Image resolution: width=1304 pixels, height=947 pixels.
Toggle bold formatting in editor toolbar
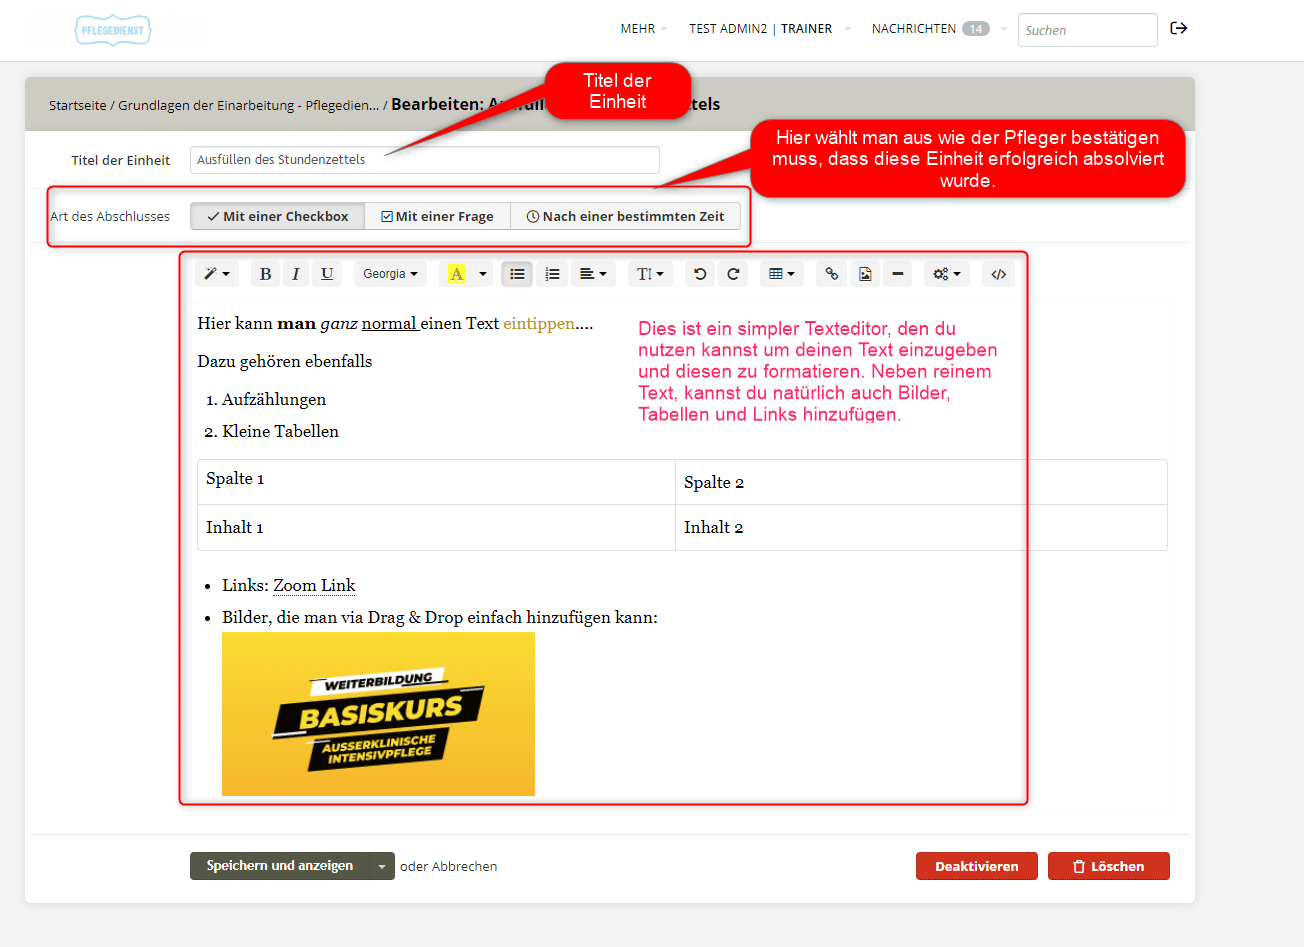[265, 274]
